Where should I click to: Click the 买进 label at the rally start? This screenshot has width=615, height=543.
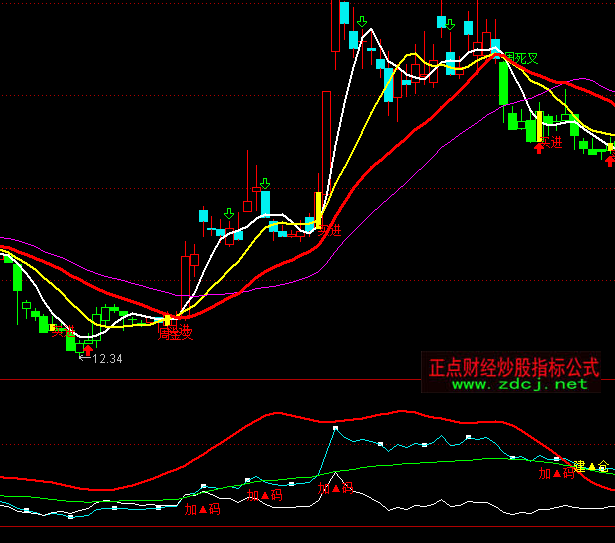click(329, 230)
